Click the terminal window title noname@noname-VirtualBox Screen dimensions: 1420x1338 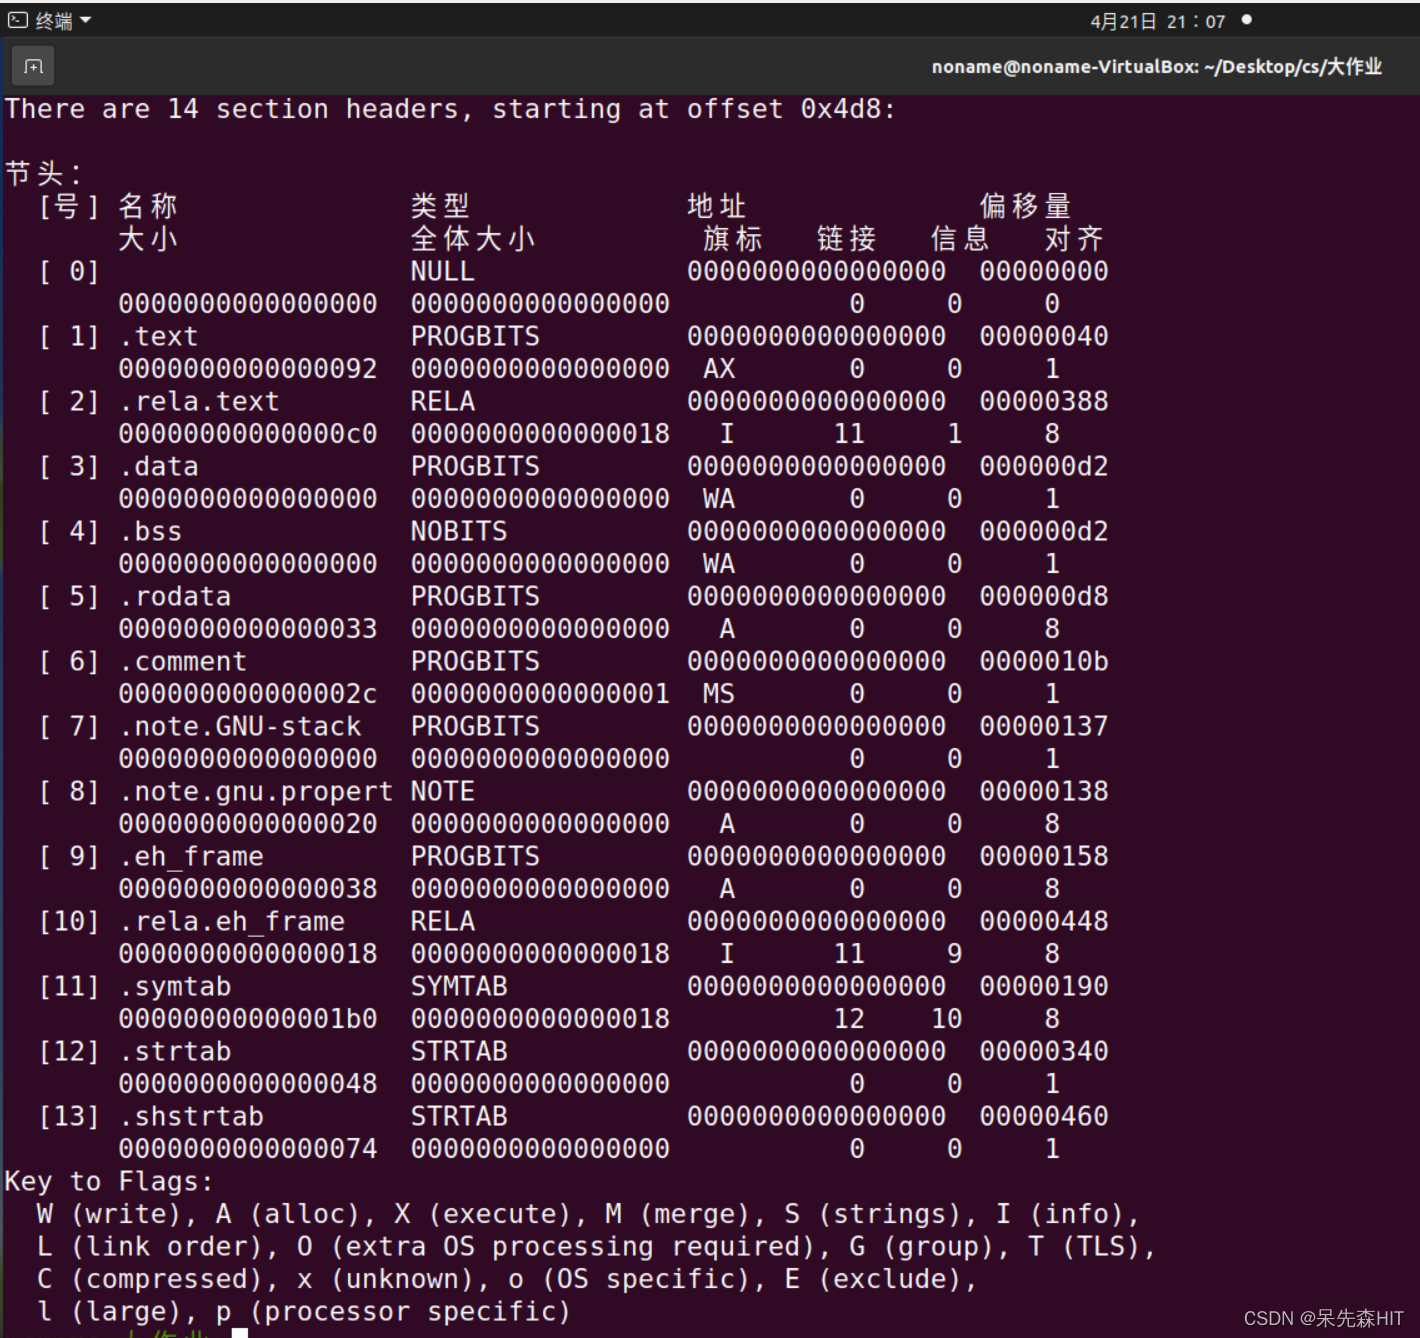click(x=1156, y=67)
